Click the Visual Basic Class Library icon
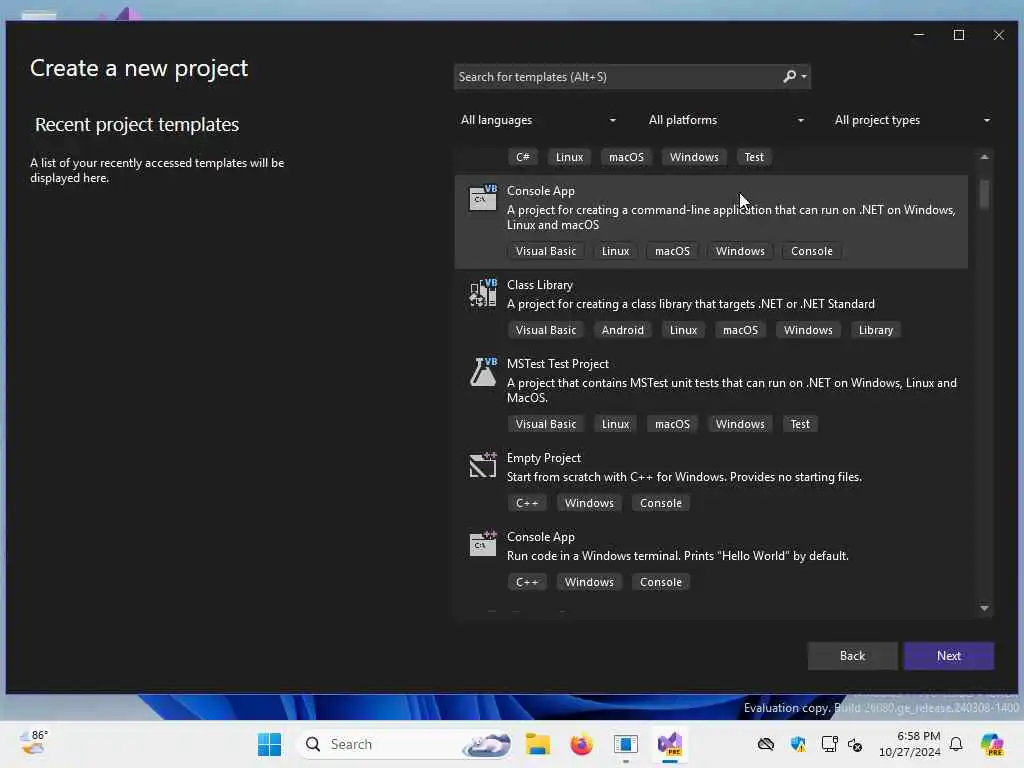Screen dimensions: 1024x768 [483, 293]
